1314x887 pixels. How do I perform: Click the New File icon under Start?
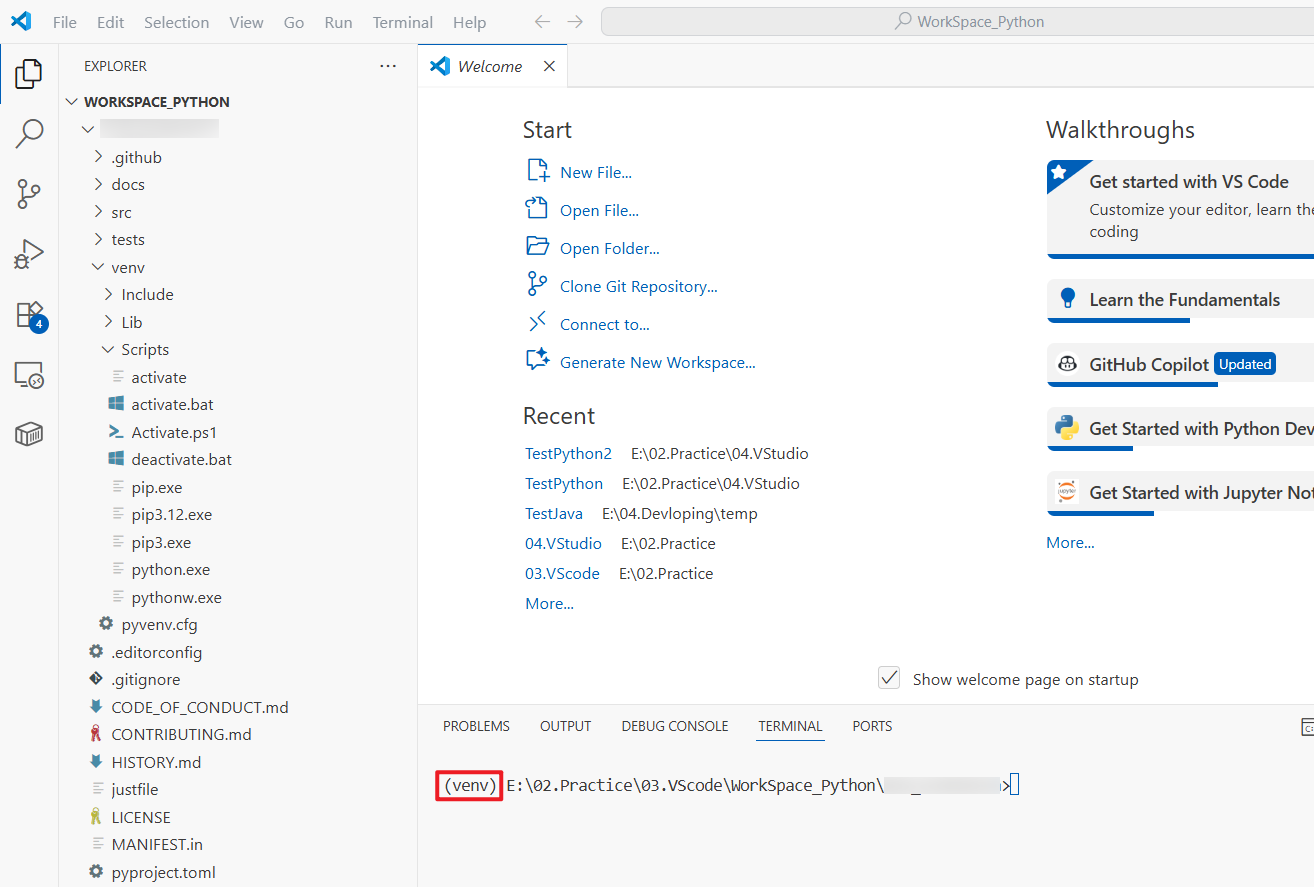click(x=538, y=171)
